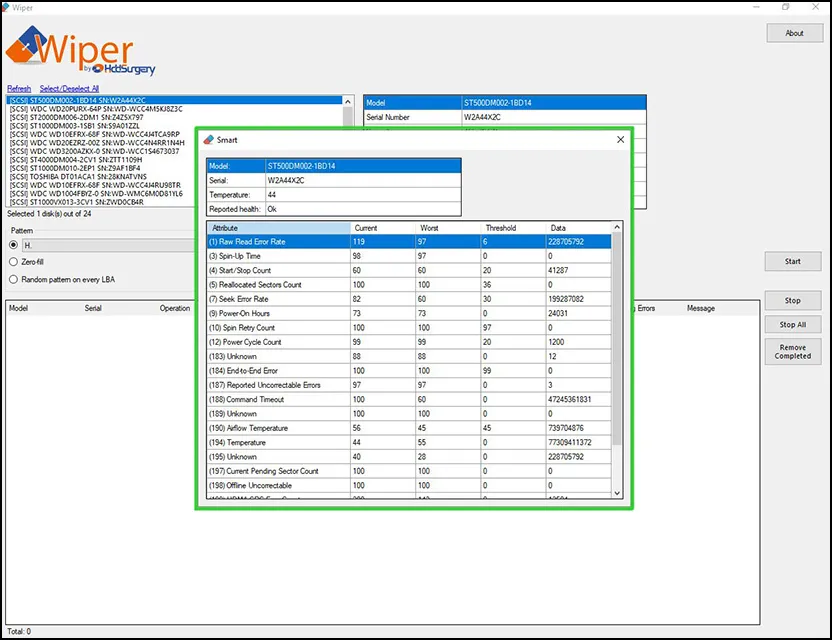Select the Spin Retry Count row
Viewport: 832px width, 640px height.
click(x=409, y=327)
